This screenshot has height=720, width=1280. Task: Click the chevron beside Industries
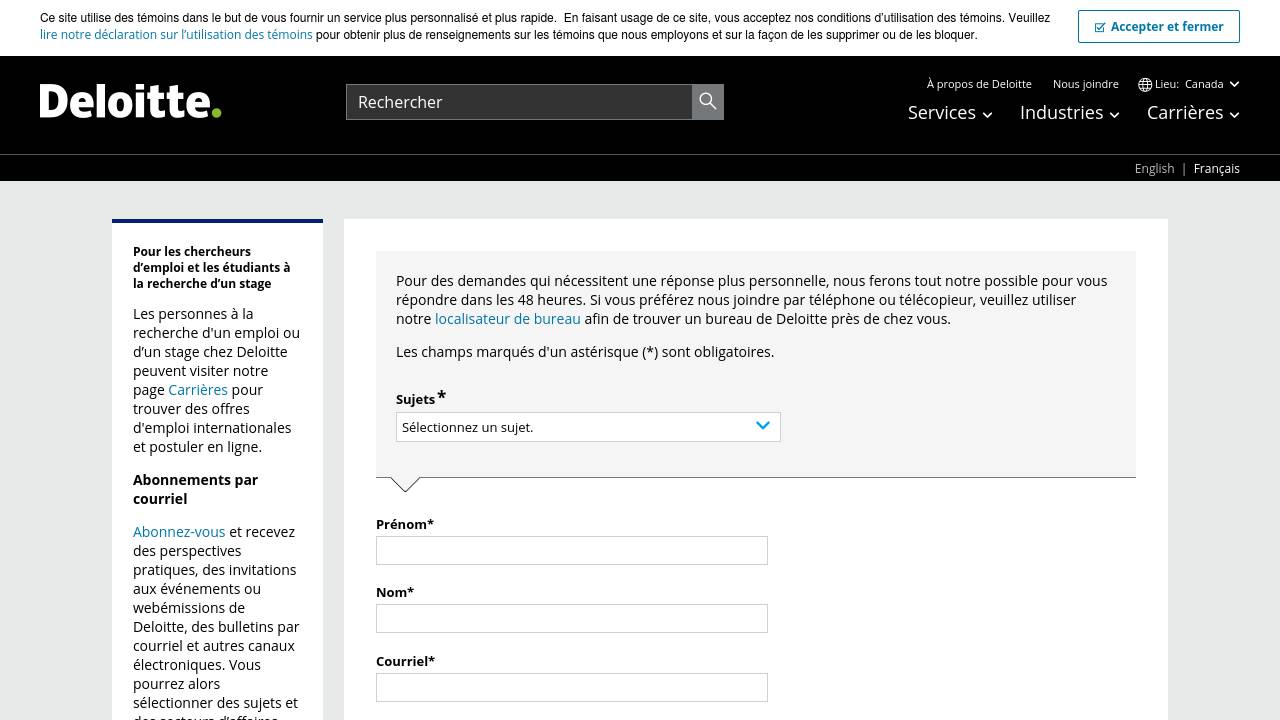click(1114, 115)
